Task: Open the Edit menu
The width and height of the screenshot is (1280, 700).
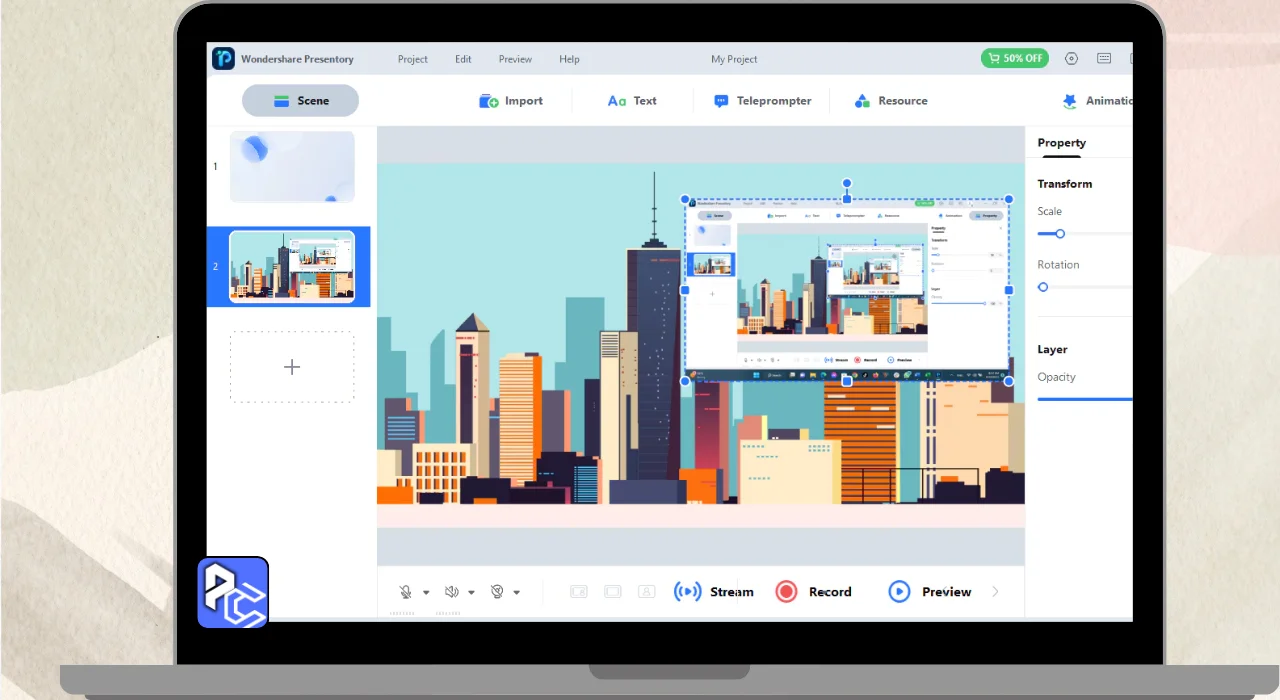Action: [x=463, y=59]
